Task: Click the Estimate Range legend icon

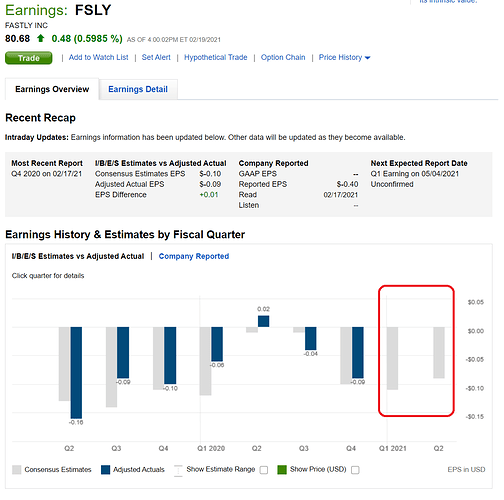Action: pos(178,470)
